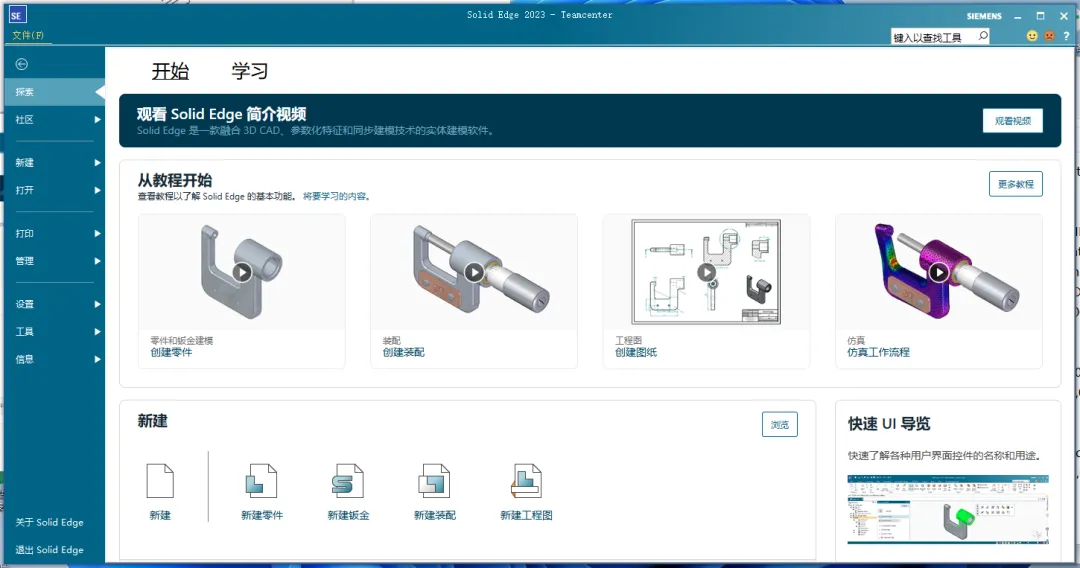The image size is (1080, 568).
Task: Click the 新建工程图 draft icon
Action: 526,481
